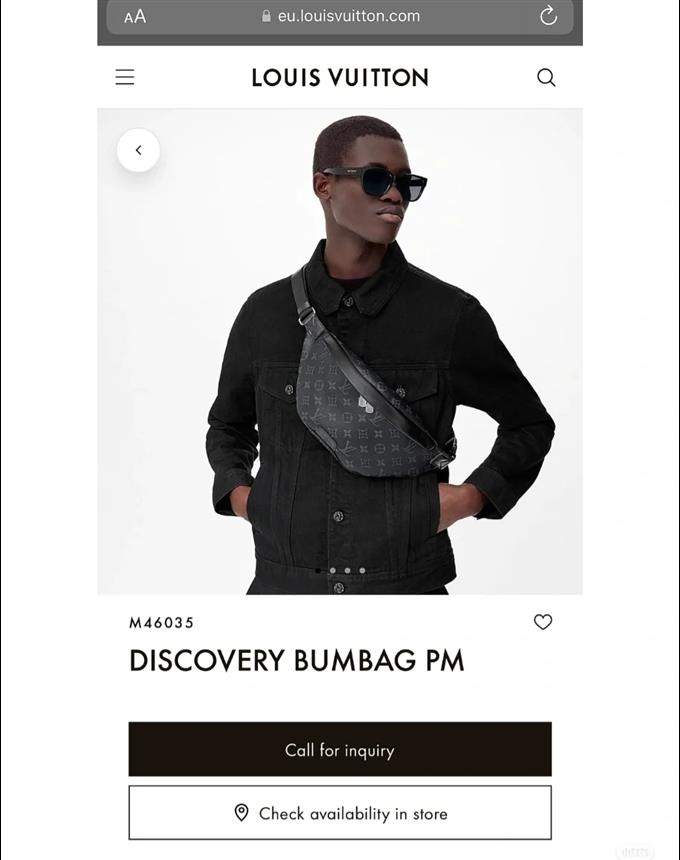Image resolution: width=680 pixels, height=860 pixels.
Task: Reload the page with the refresh icon
Action: (548, 16)
